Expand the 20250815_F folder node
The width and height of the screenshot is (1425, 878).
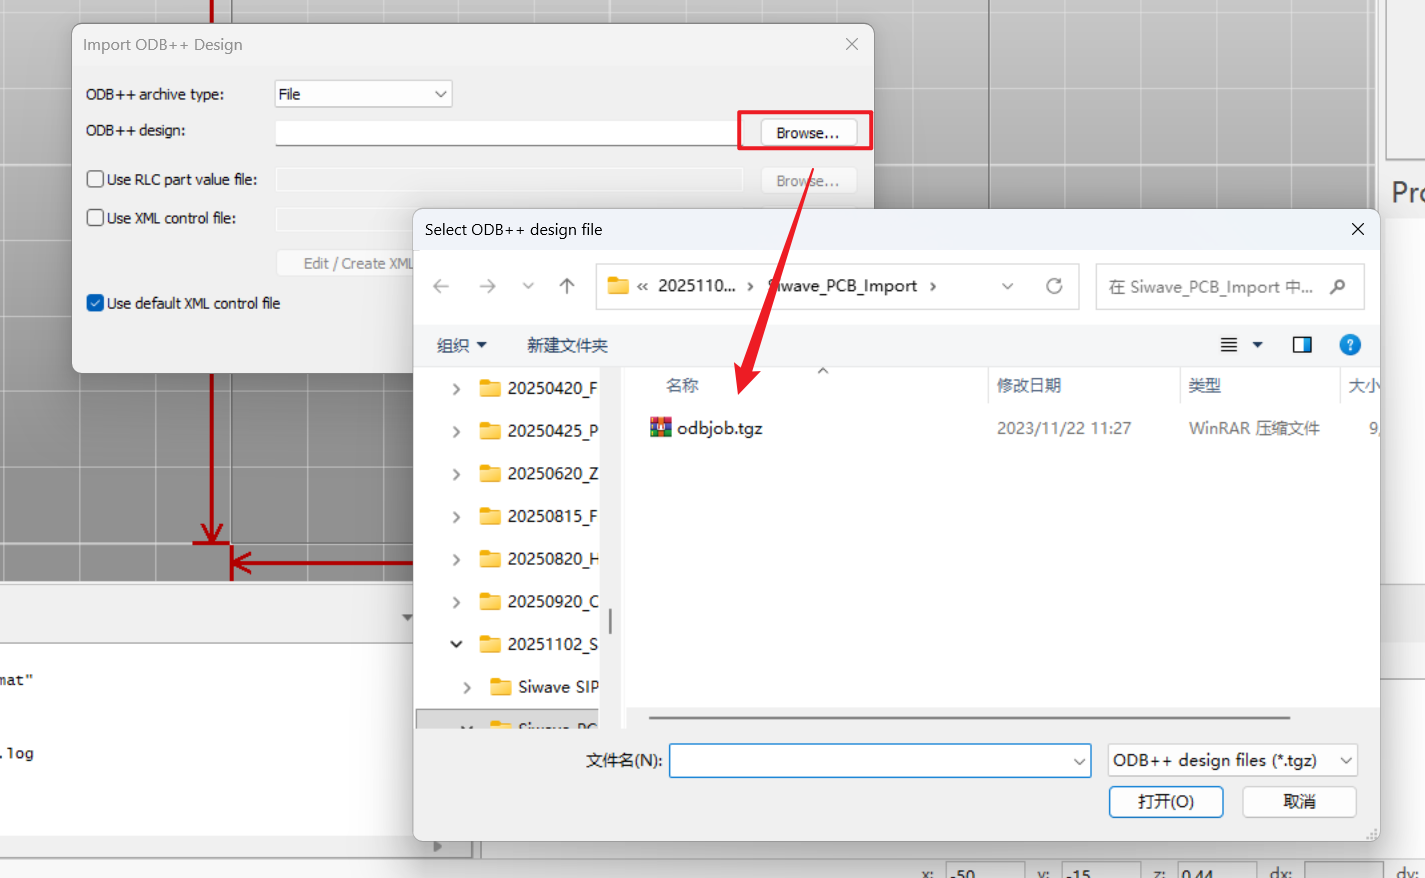pyautogui.click(x=456, y=516)
